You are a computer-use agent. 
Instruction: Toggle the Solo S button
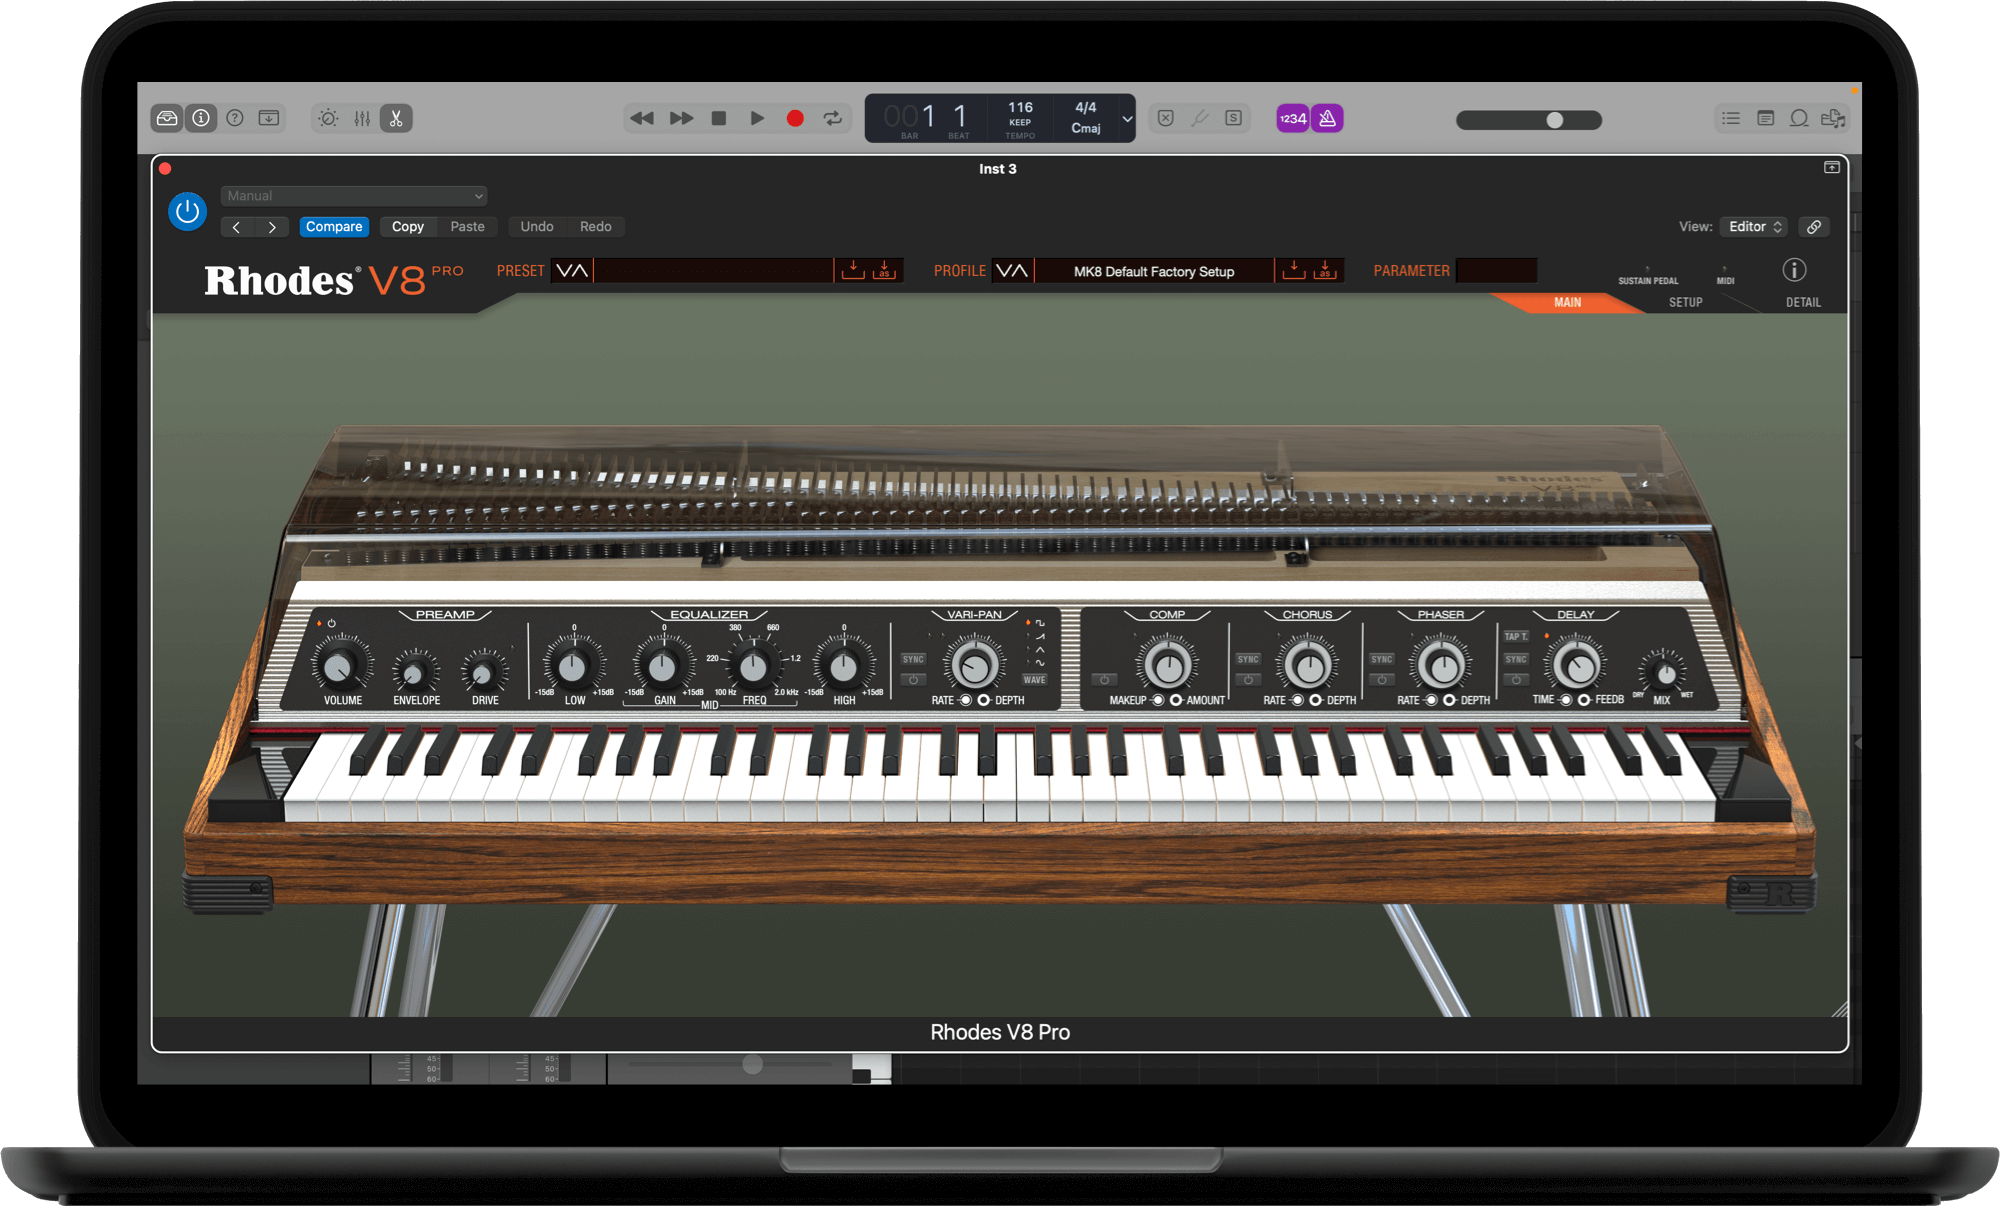[x=1234, y=118]
